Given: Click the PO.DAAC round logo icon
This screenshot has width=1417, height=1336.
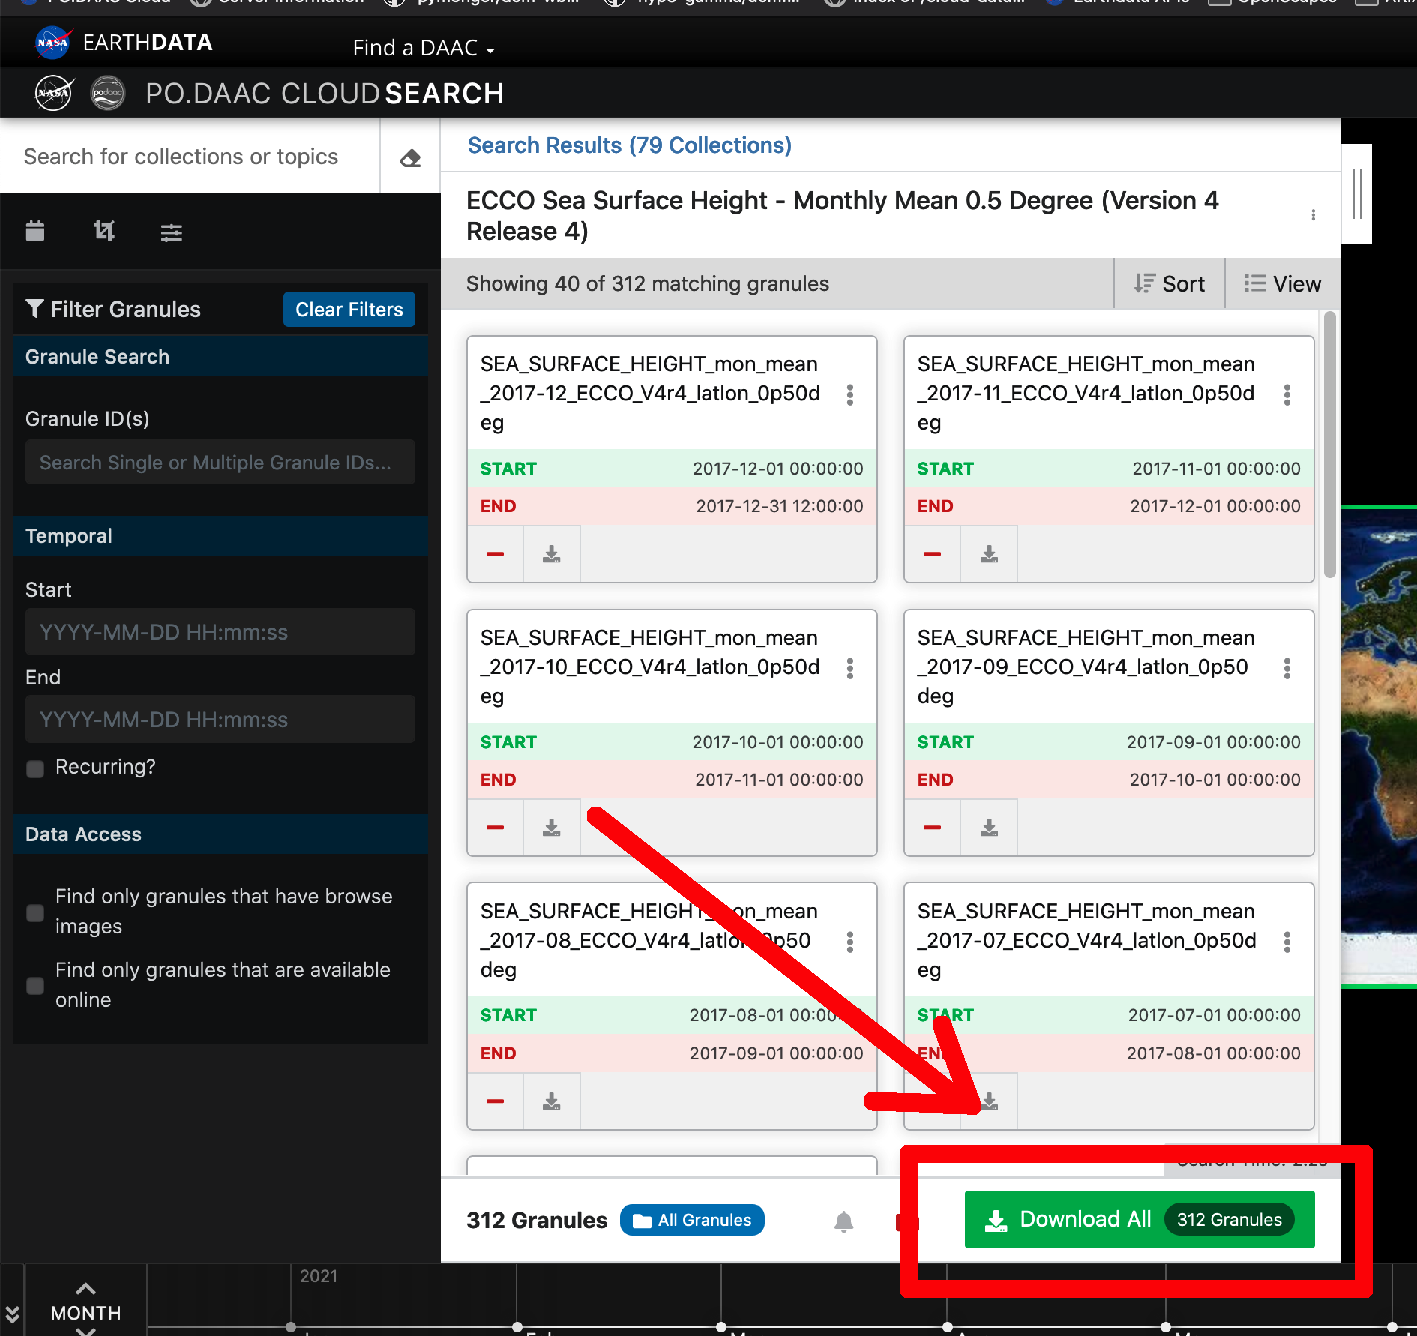Looking at the screenshot, I should [x=107, y=93].
